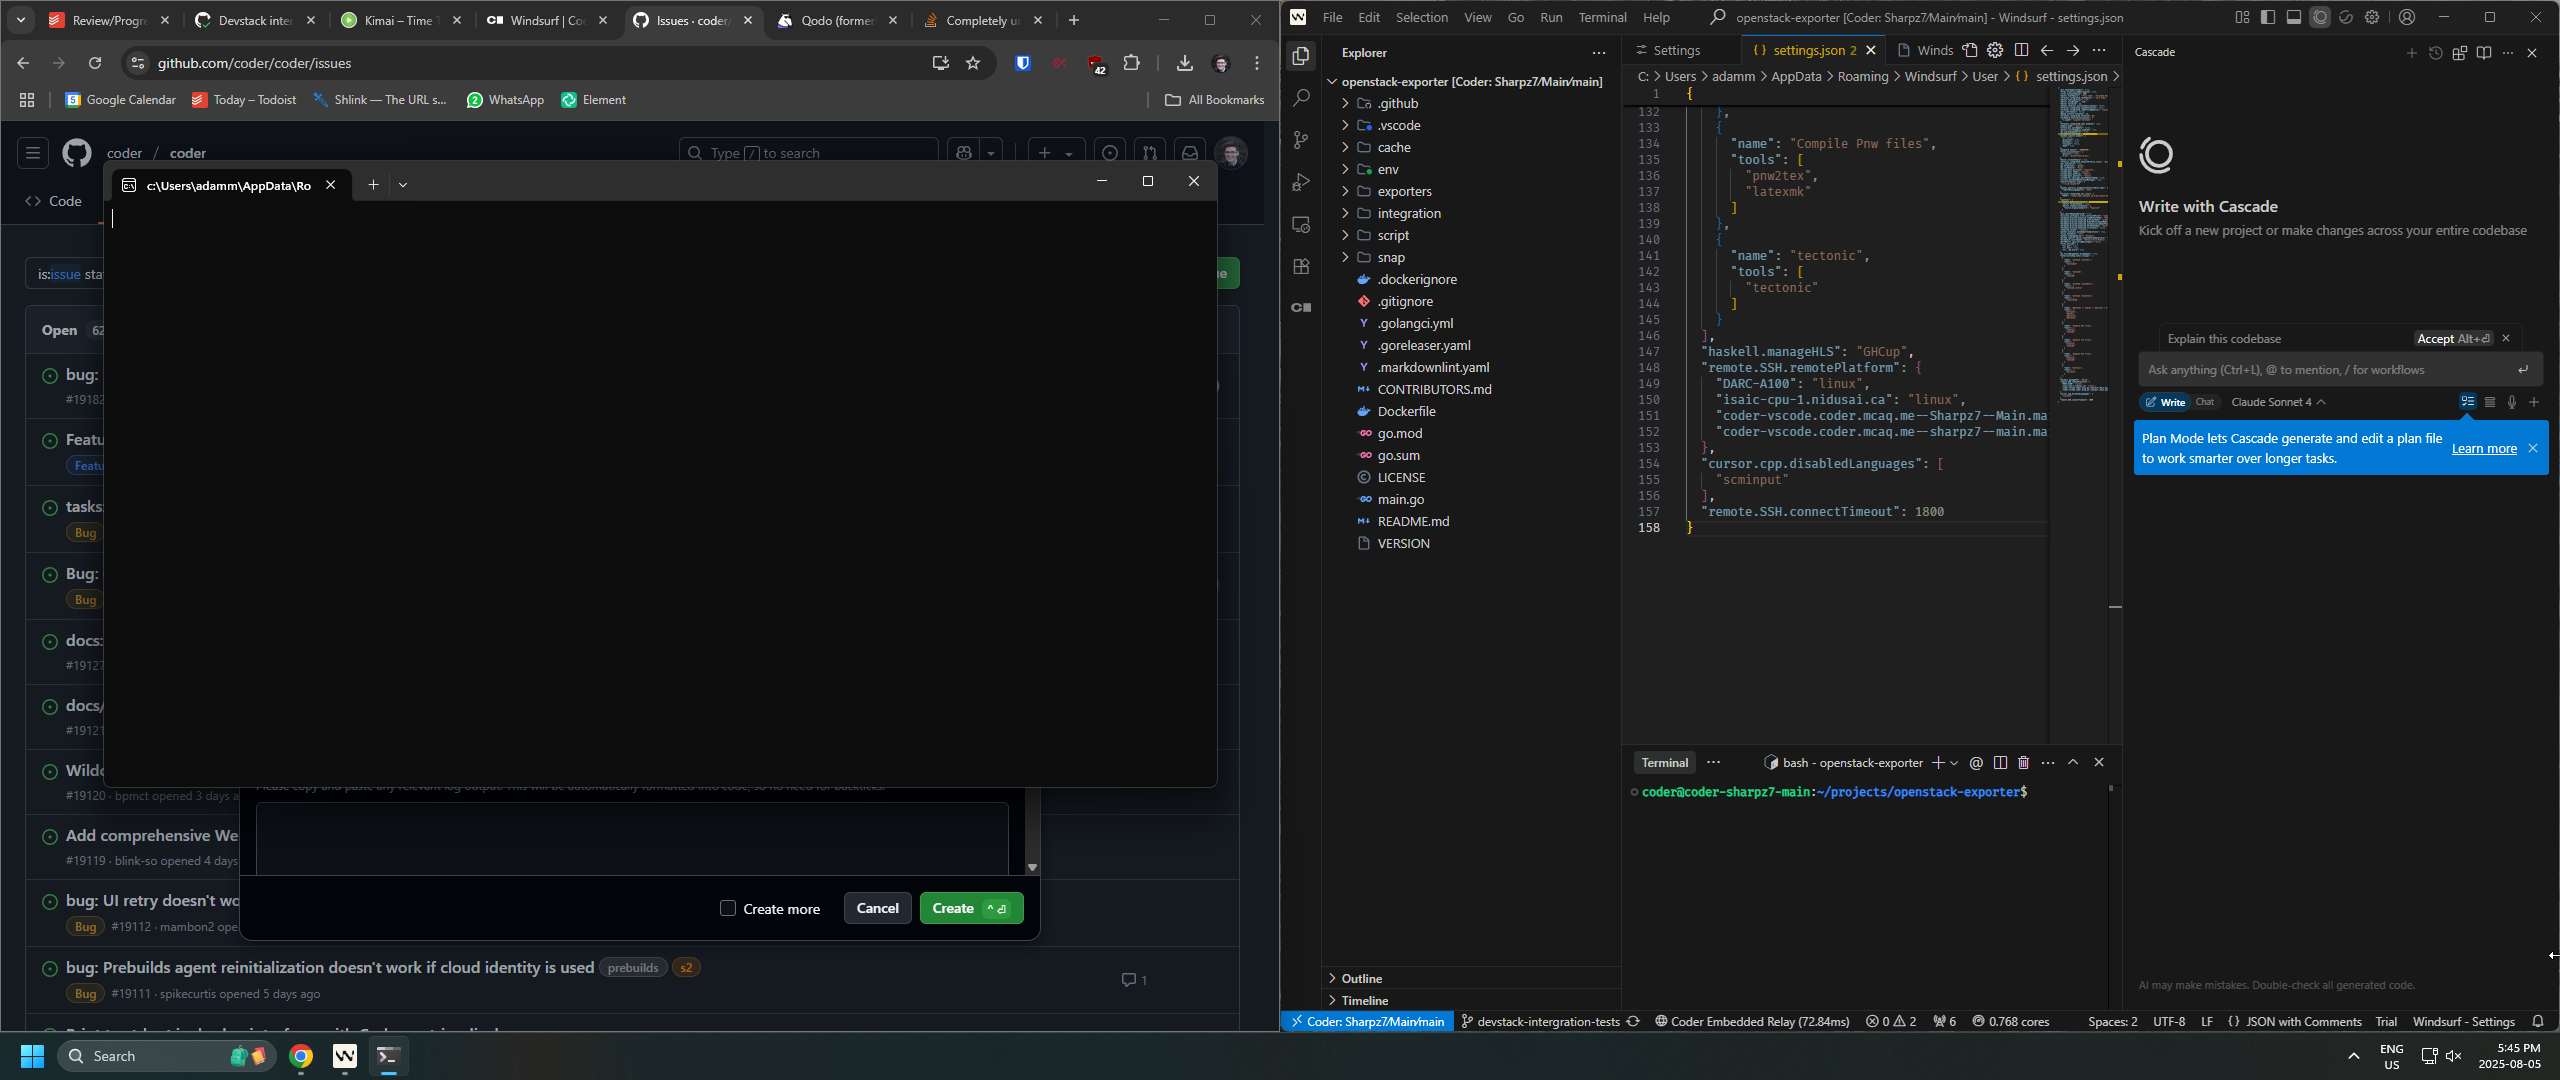Image resolution: width=2560 pixels, height=1080 pixels.
Task: Click Learn more link in Plan Mode tip
Action: point(2484,449)
